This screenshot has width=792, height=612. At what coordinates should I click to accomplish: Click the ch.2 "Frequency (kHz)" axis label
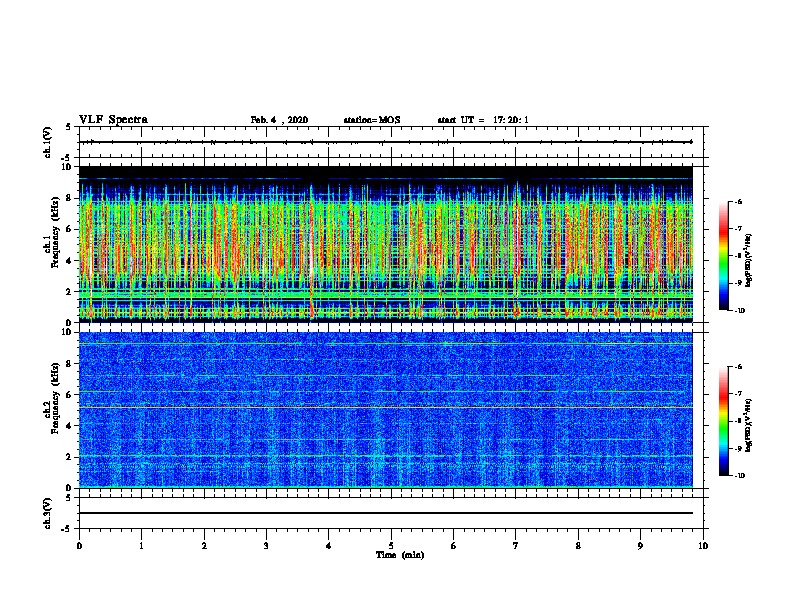(55, 398)
